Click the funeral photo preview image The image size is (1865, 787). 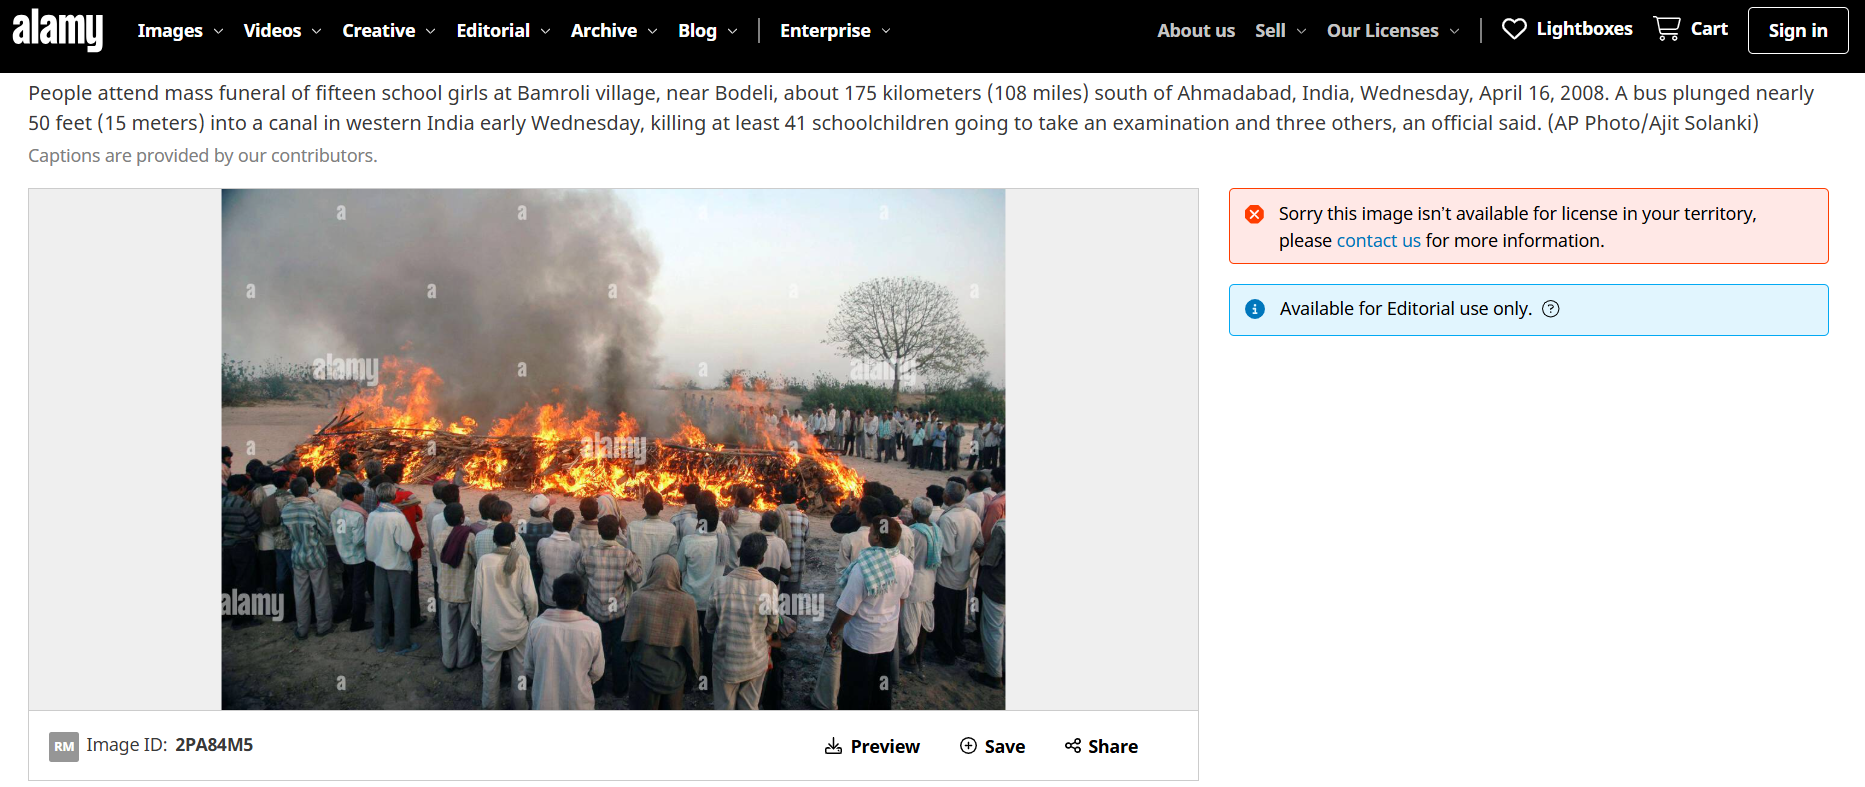(613, 449)
